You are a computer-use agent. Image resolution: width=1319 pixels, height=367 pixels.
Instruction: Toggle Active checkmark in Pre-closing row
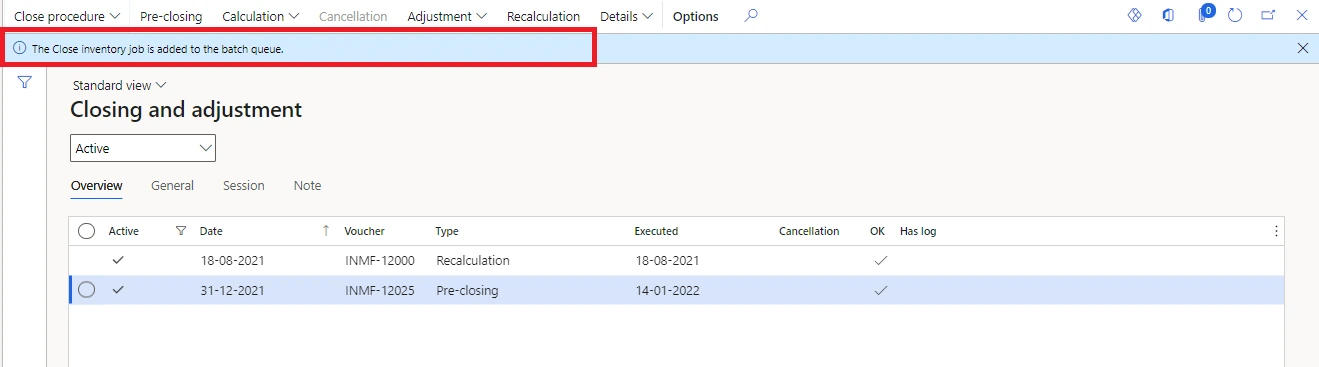119,290
